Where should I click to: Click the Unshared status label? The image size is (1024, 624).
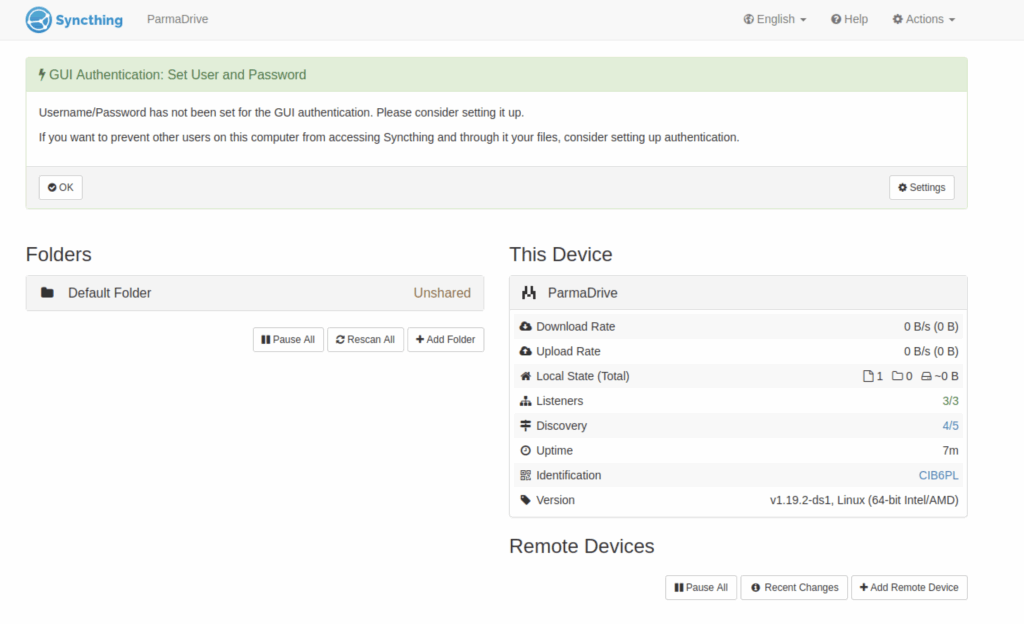442,293
